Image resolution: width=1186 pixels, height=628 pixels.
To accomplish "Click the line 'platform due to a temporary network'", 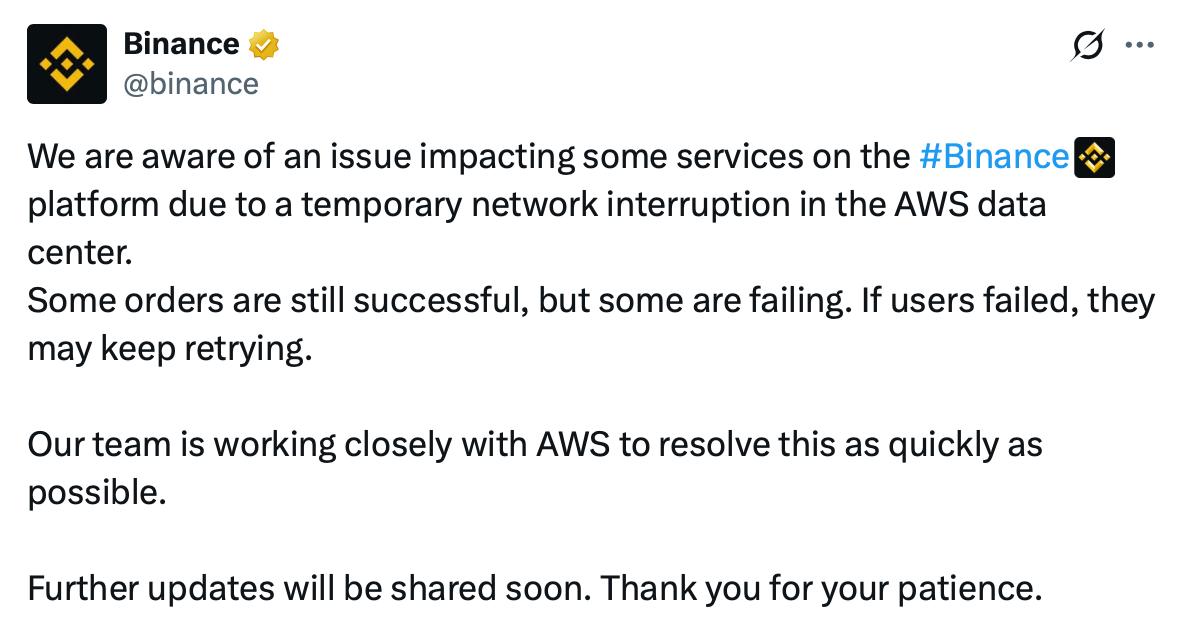I will point(537,205).
